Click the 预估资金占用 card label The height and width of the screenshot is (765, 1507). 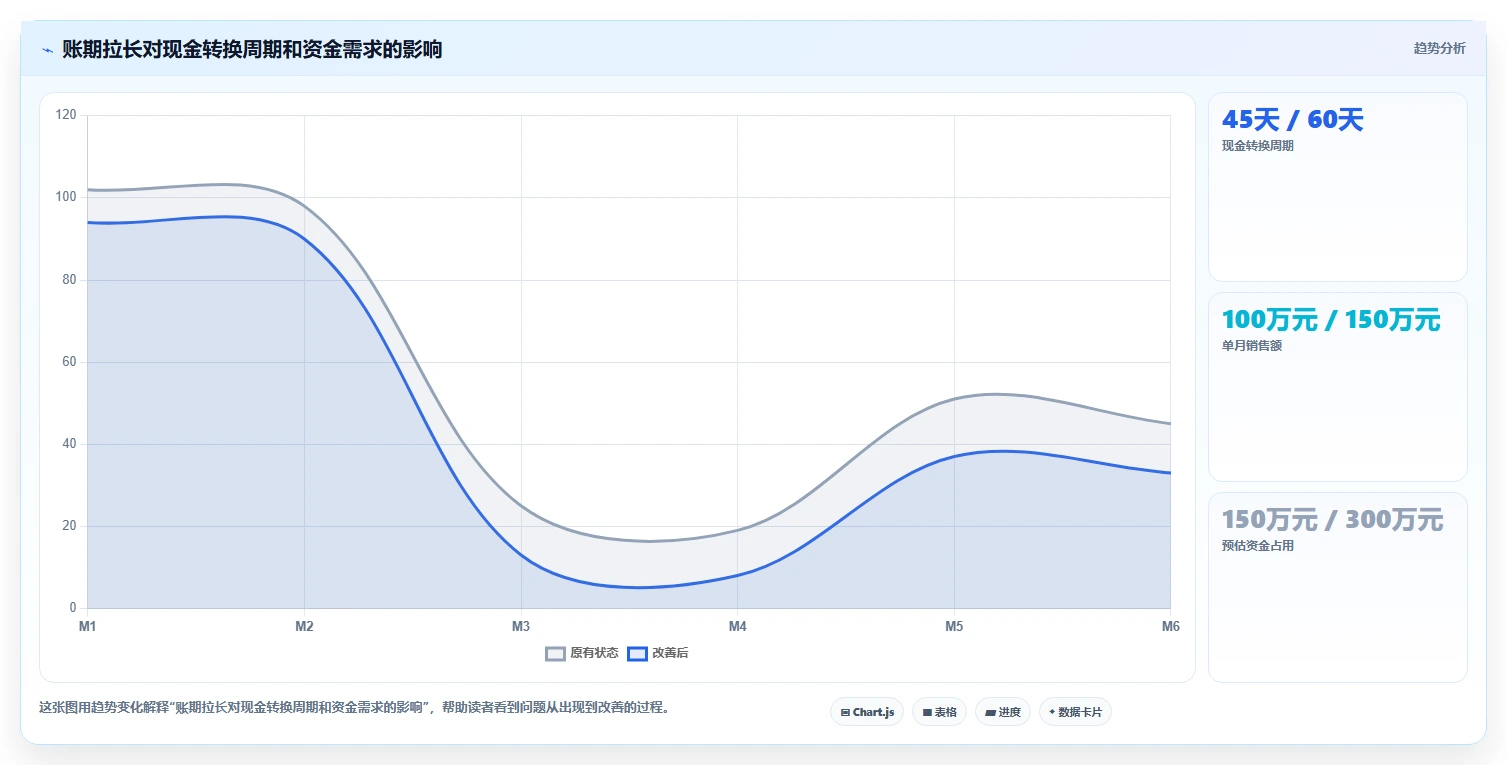pos(1257,546)
